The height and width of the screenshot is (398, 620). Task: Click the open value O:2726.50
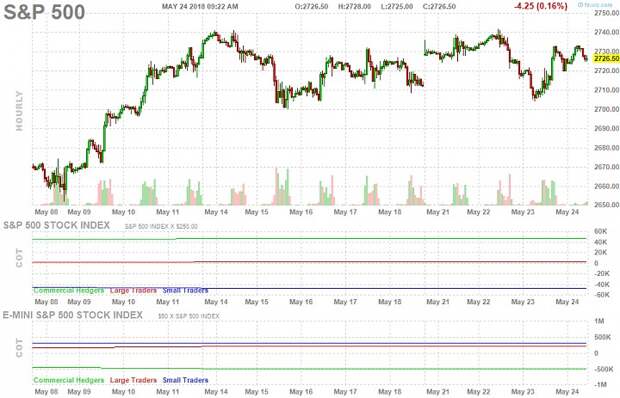coord(312,7)
